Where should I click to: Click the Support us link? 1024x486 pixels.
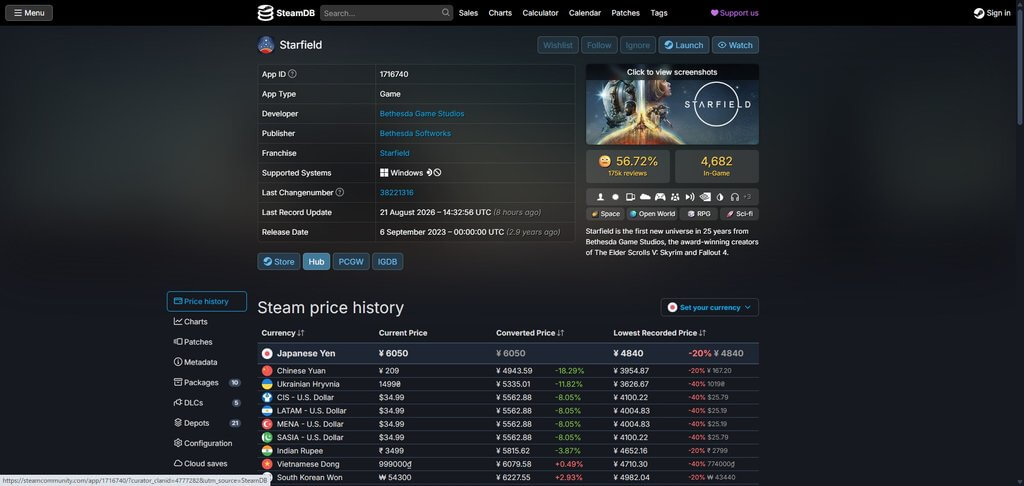pyautogui.click(x=734, y=13)
